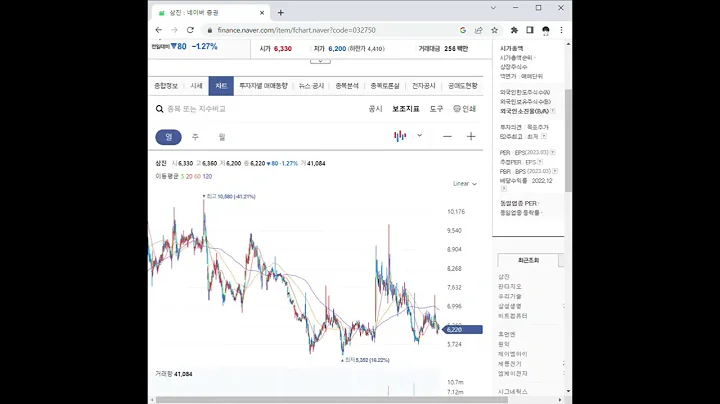Open the Linear scale dropdown
The image size is (720, 404).
pos(465,184)
